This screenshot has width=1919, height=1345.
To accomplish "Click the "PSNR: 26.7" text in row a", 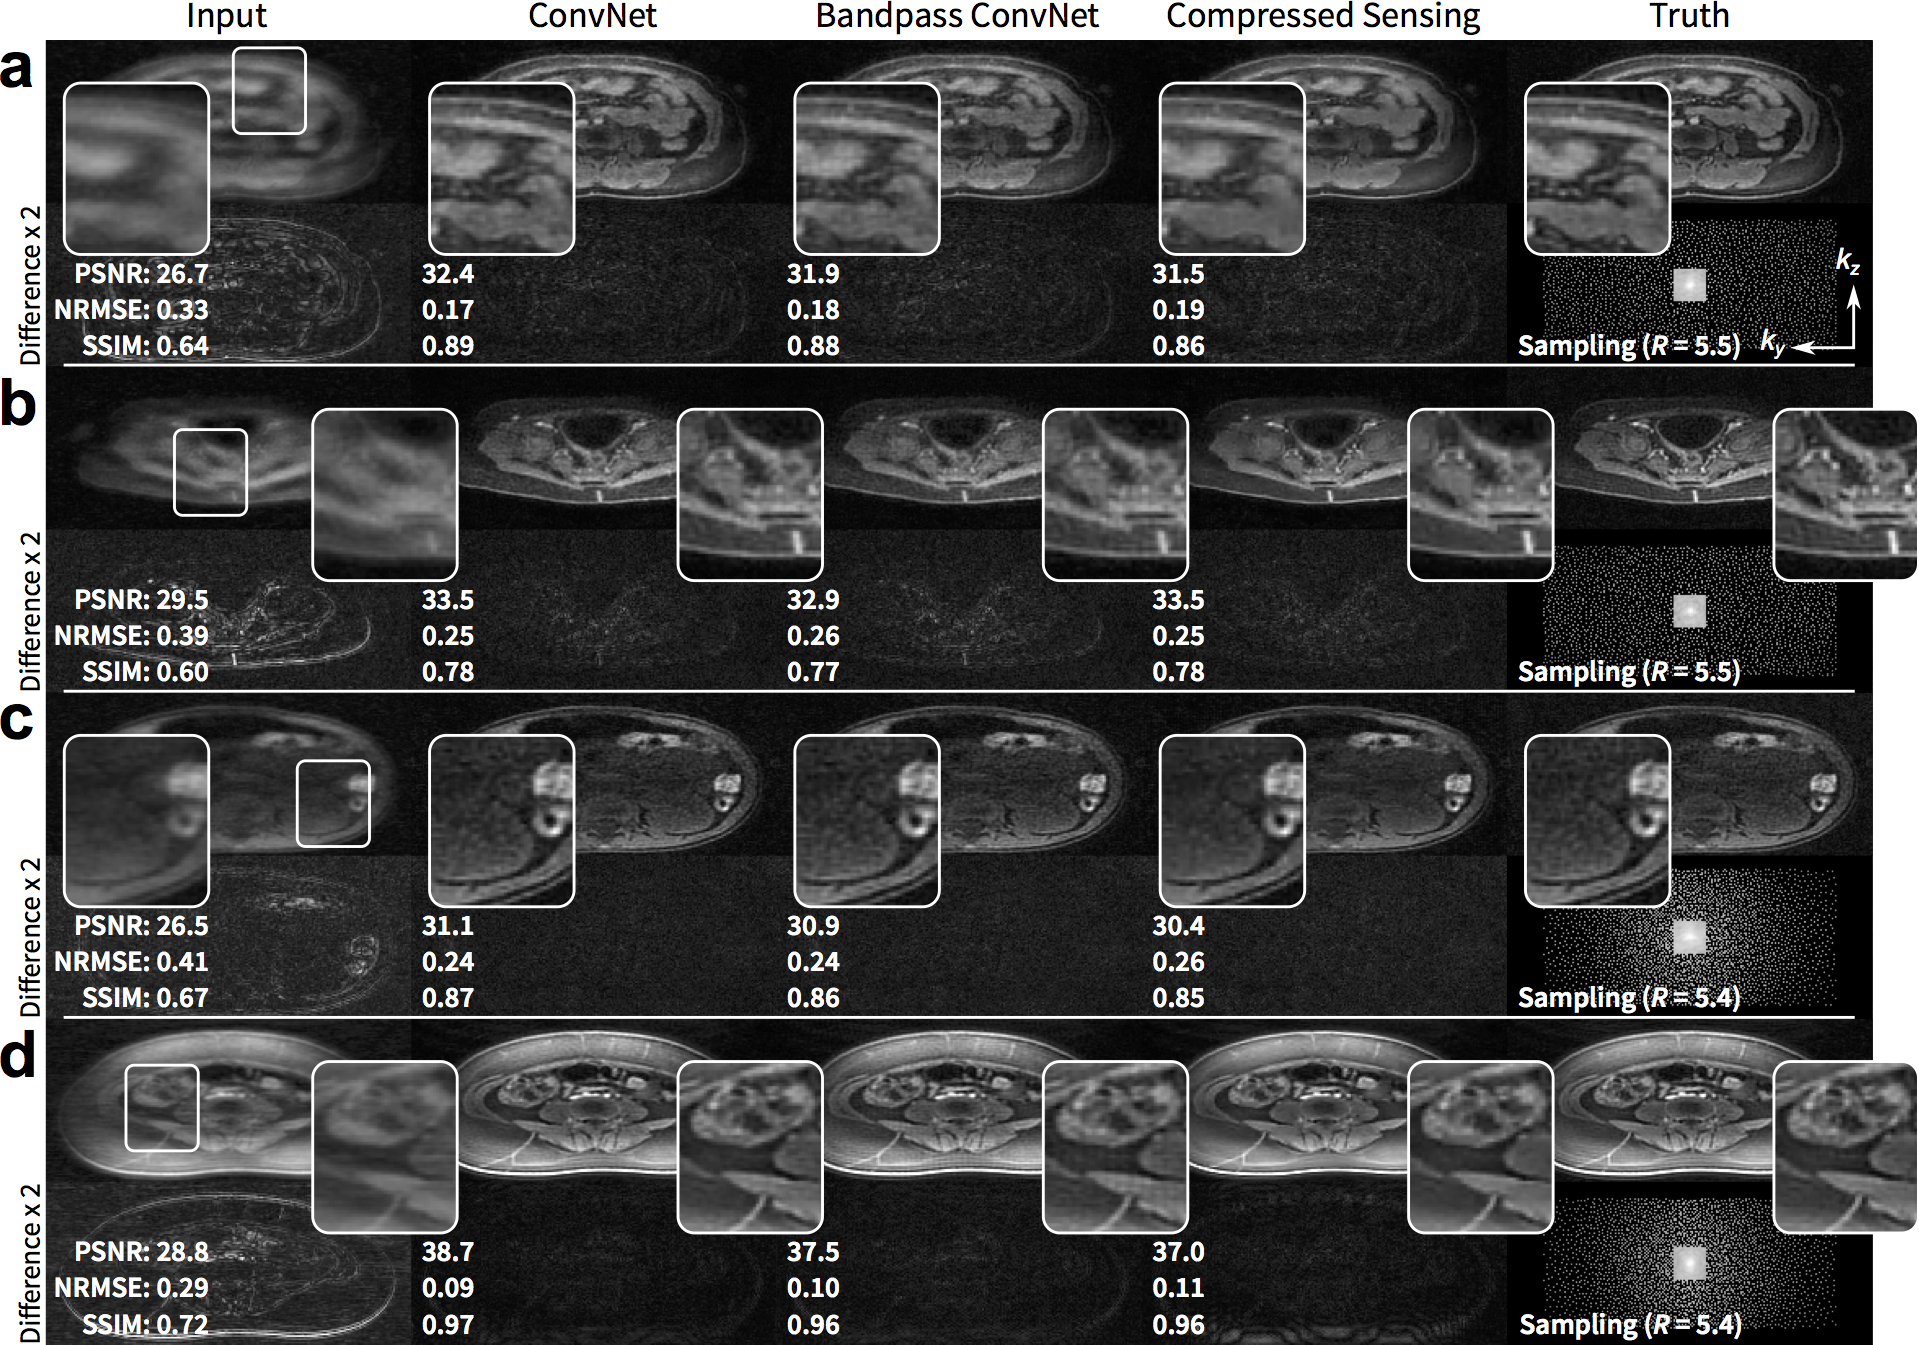I will click(x=141, y=274).
